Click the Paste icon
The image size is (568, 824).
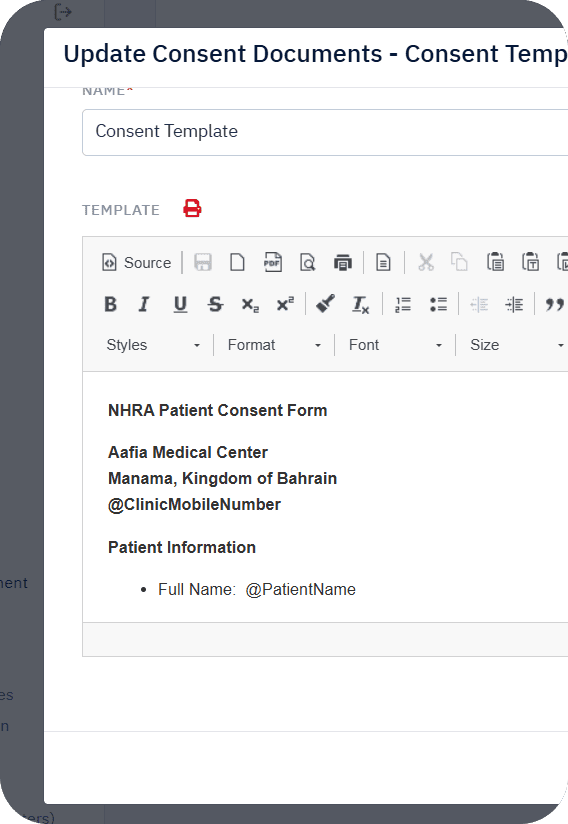click(495, 262)
